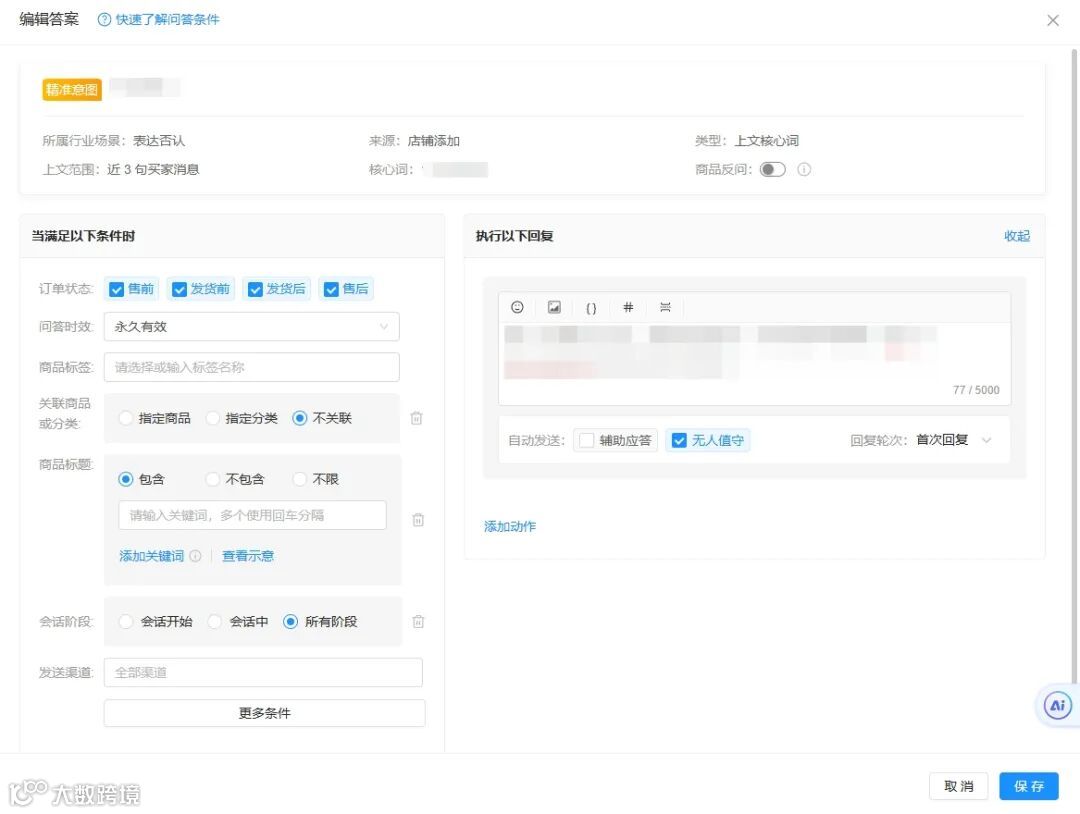1080x814 pixels.
Task: Click the 取消 button
Action: [958, 786]
